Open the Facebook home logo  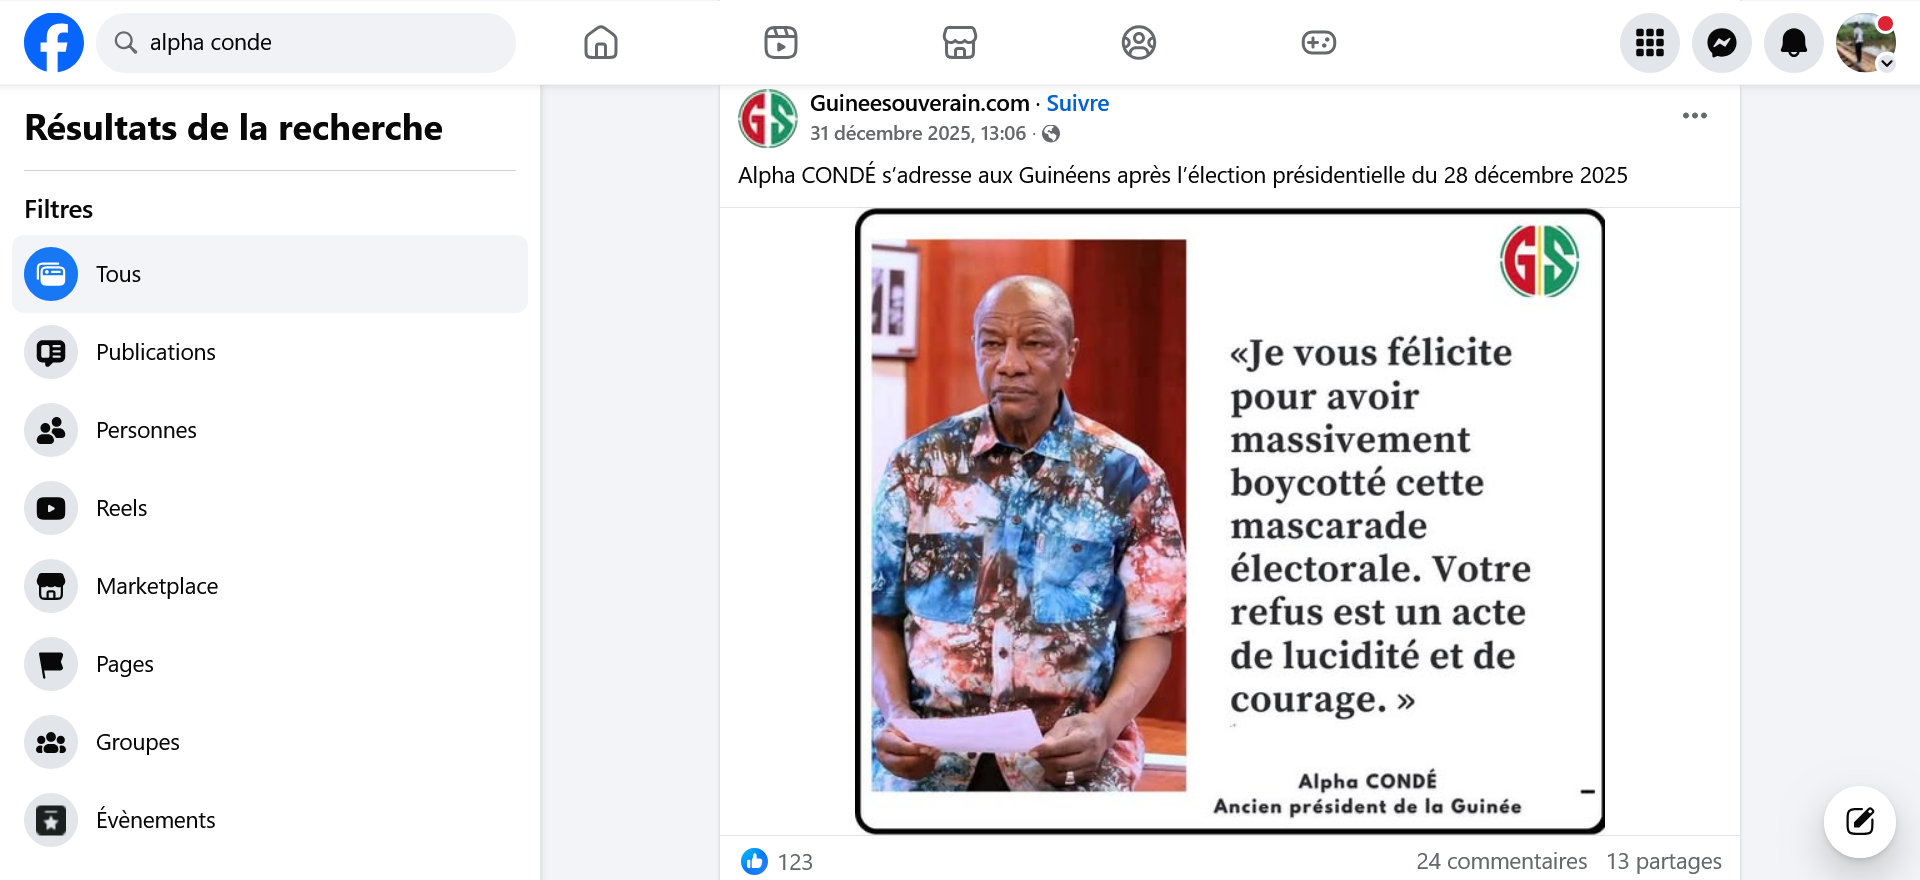point(54,42)
